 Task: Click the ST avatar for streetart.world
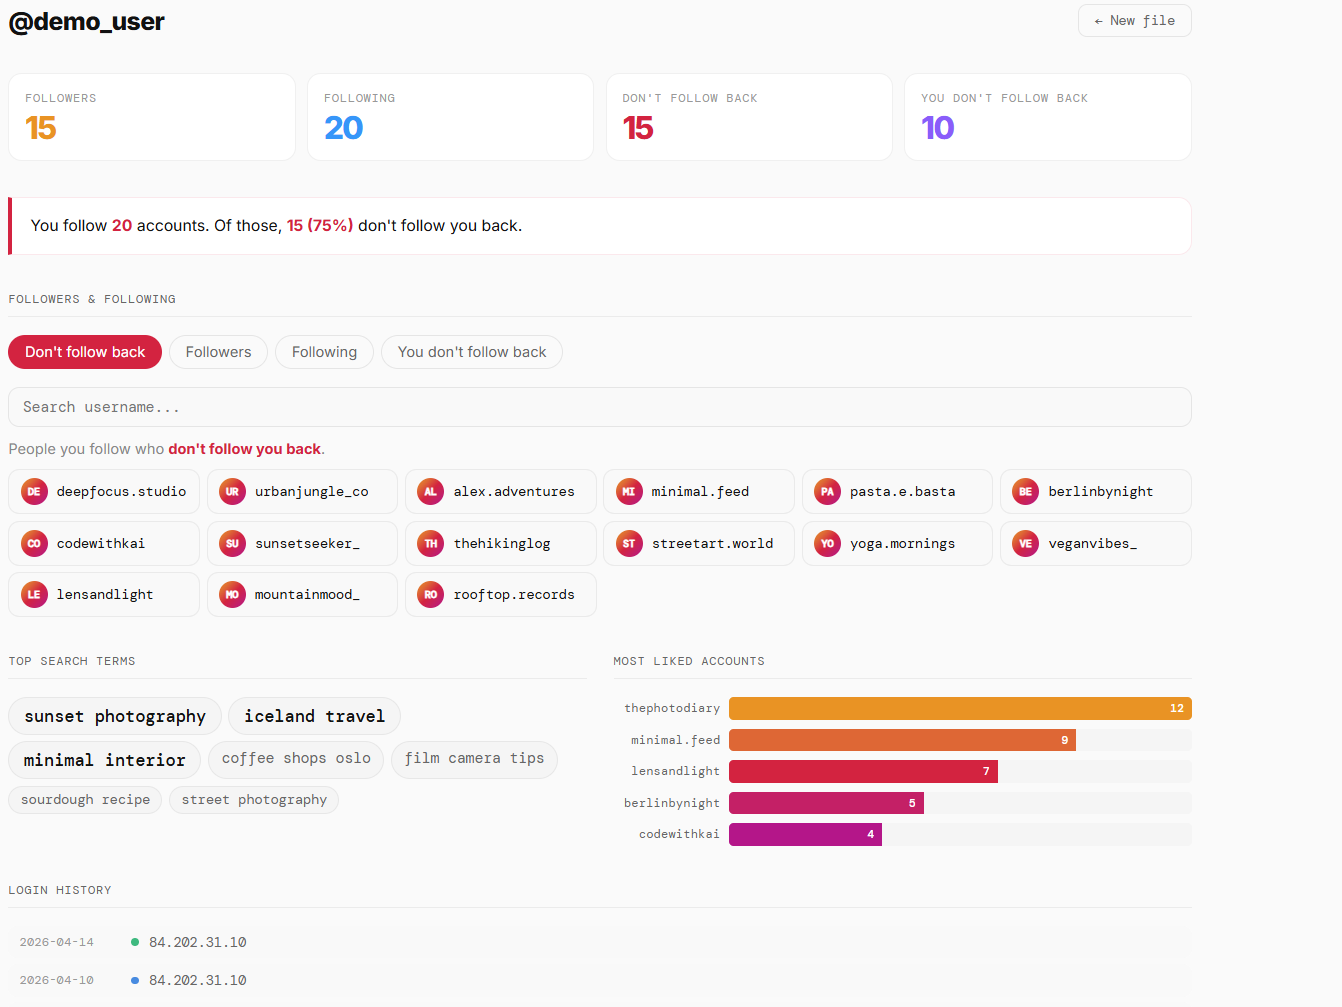pos(629,543)
